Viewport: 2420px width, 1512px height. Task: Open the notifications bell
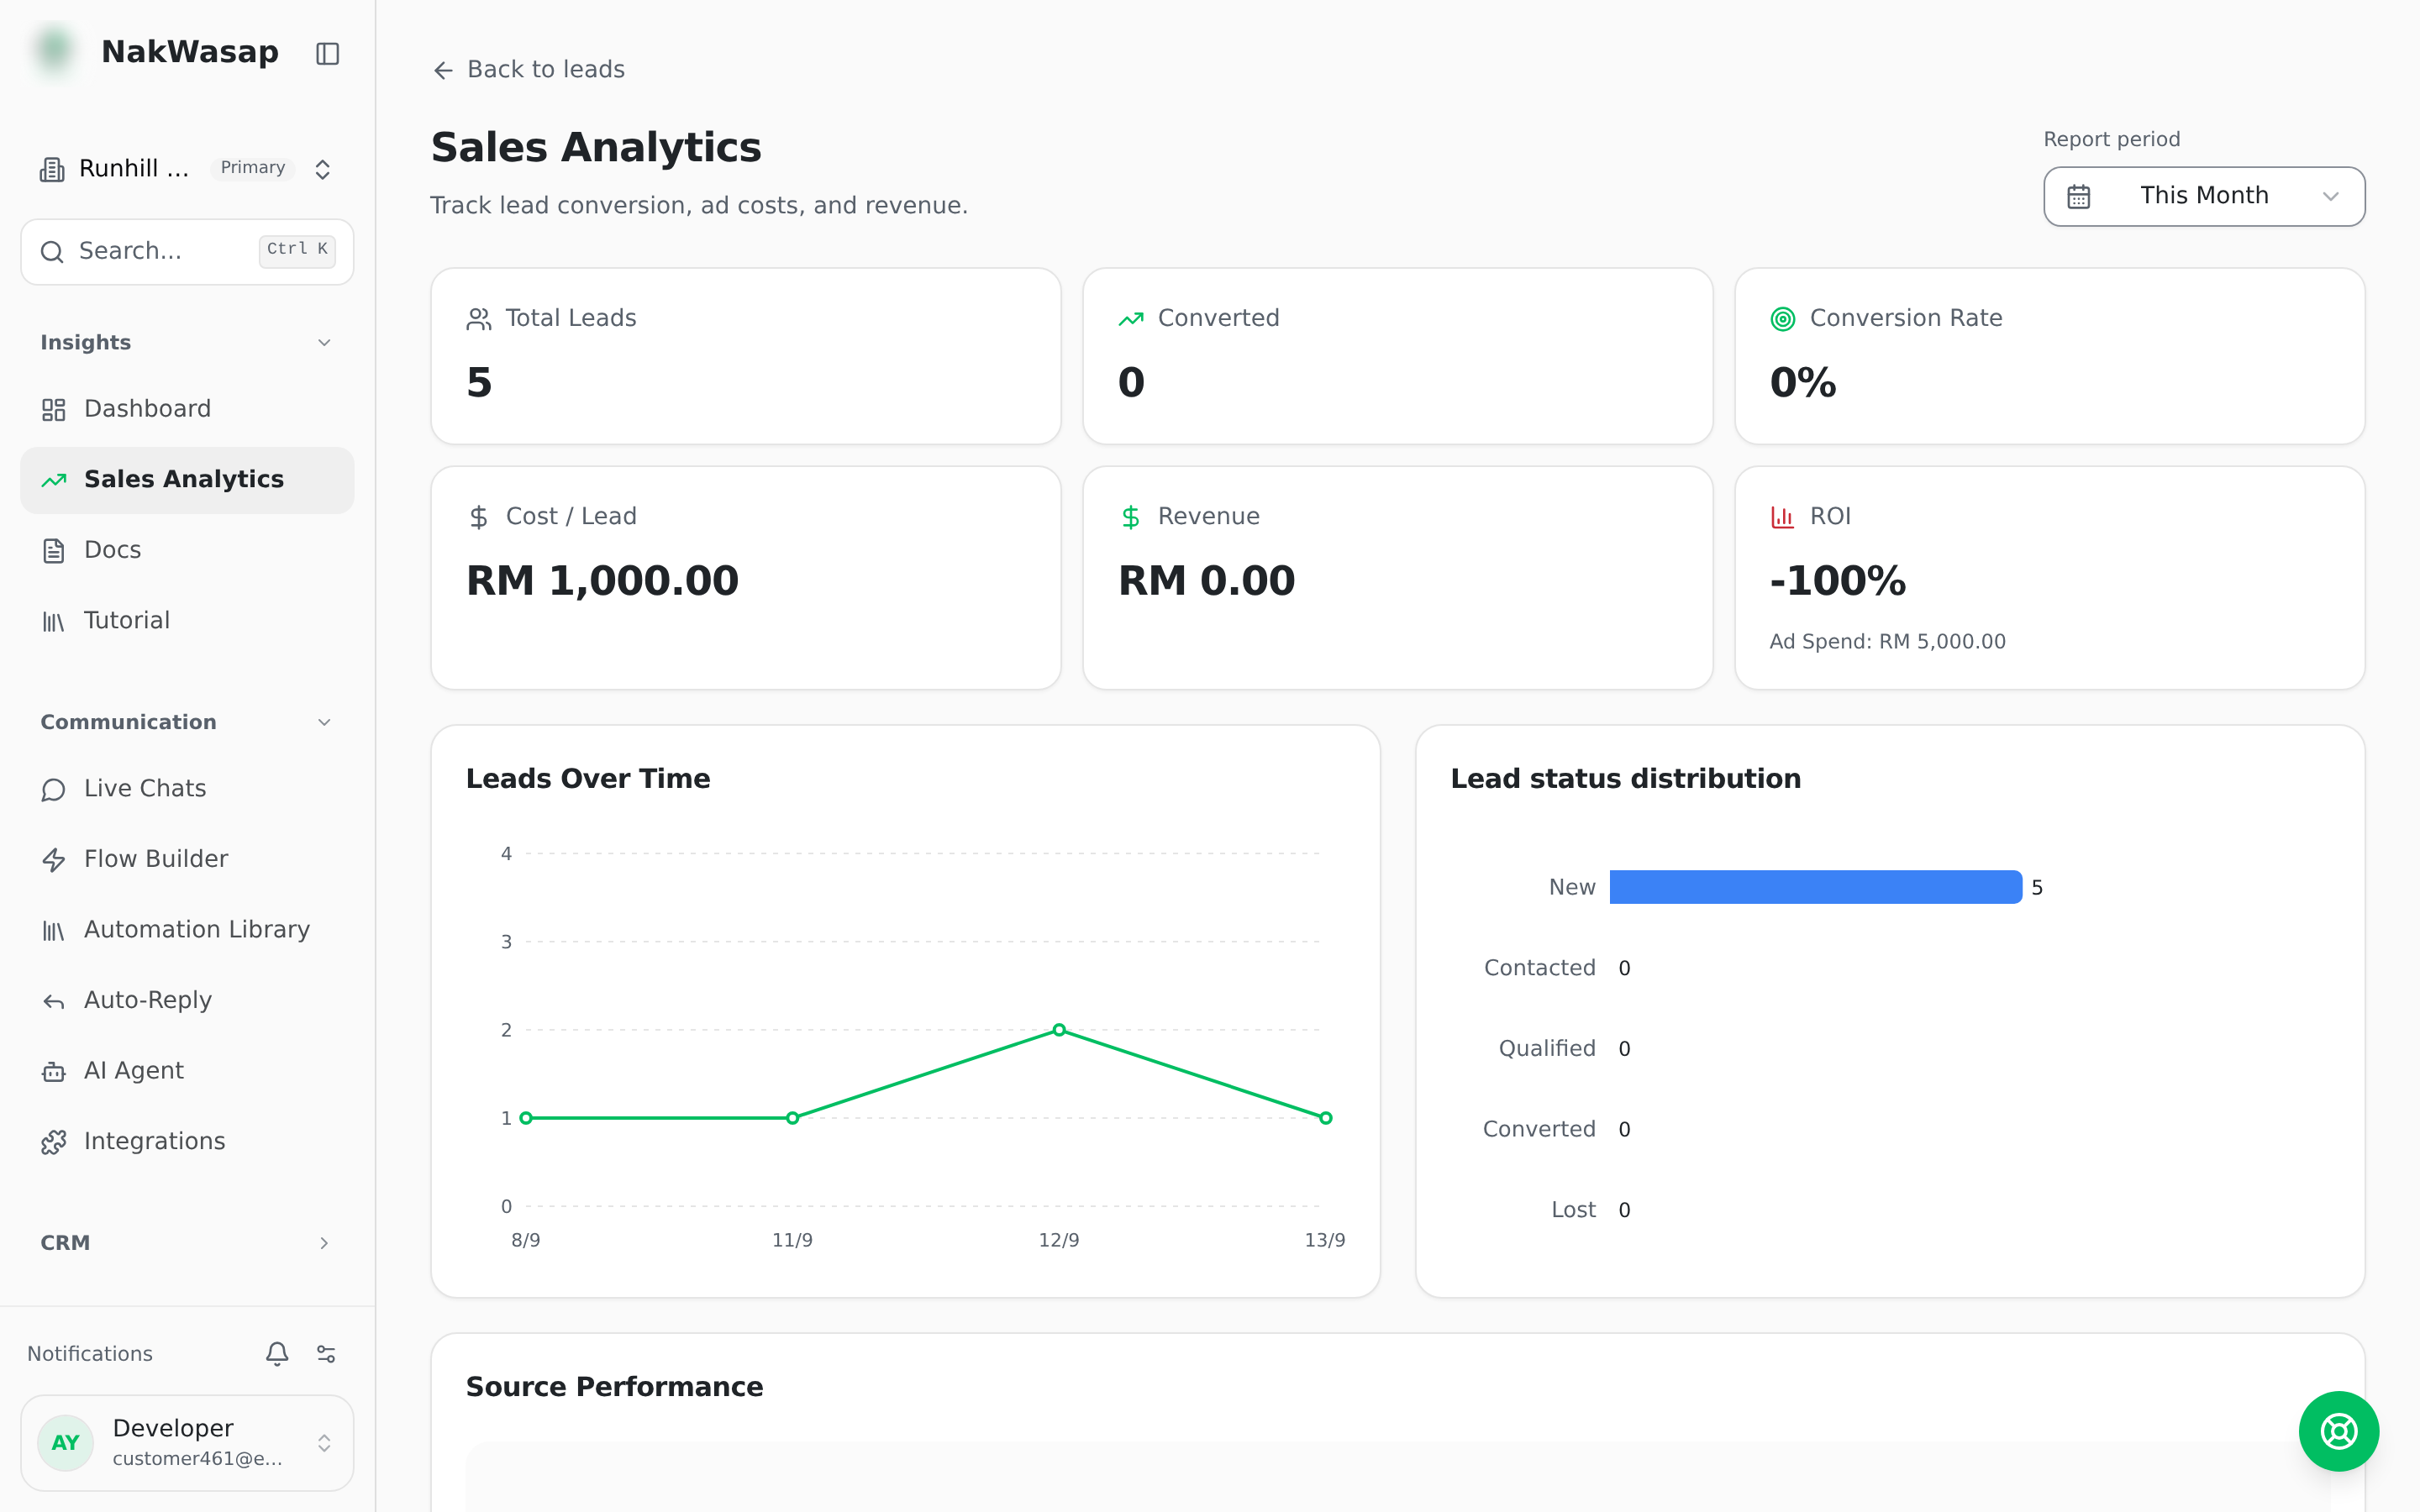point(277,1353)
